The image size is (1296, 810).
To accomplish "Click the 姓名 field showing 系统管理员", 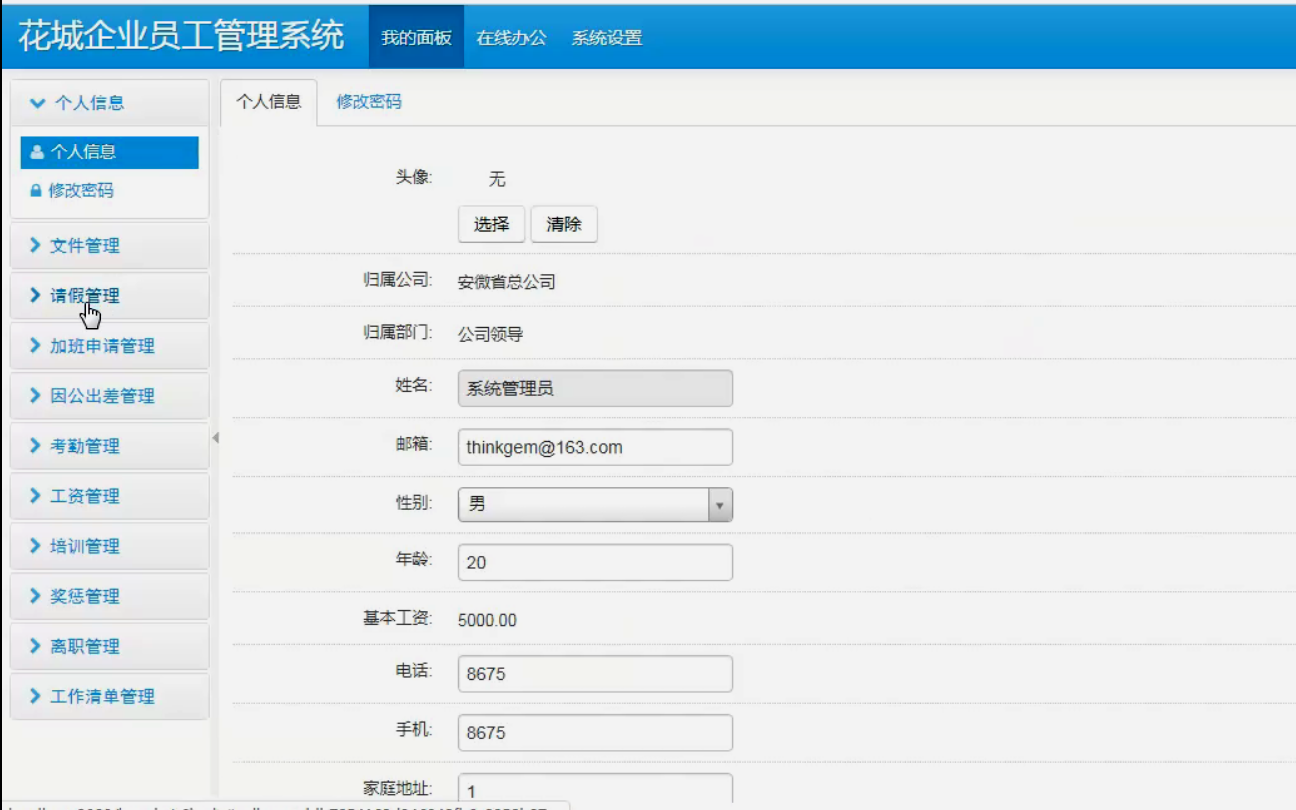I will tap(595, 388).
